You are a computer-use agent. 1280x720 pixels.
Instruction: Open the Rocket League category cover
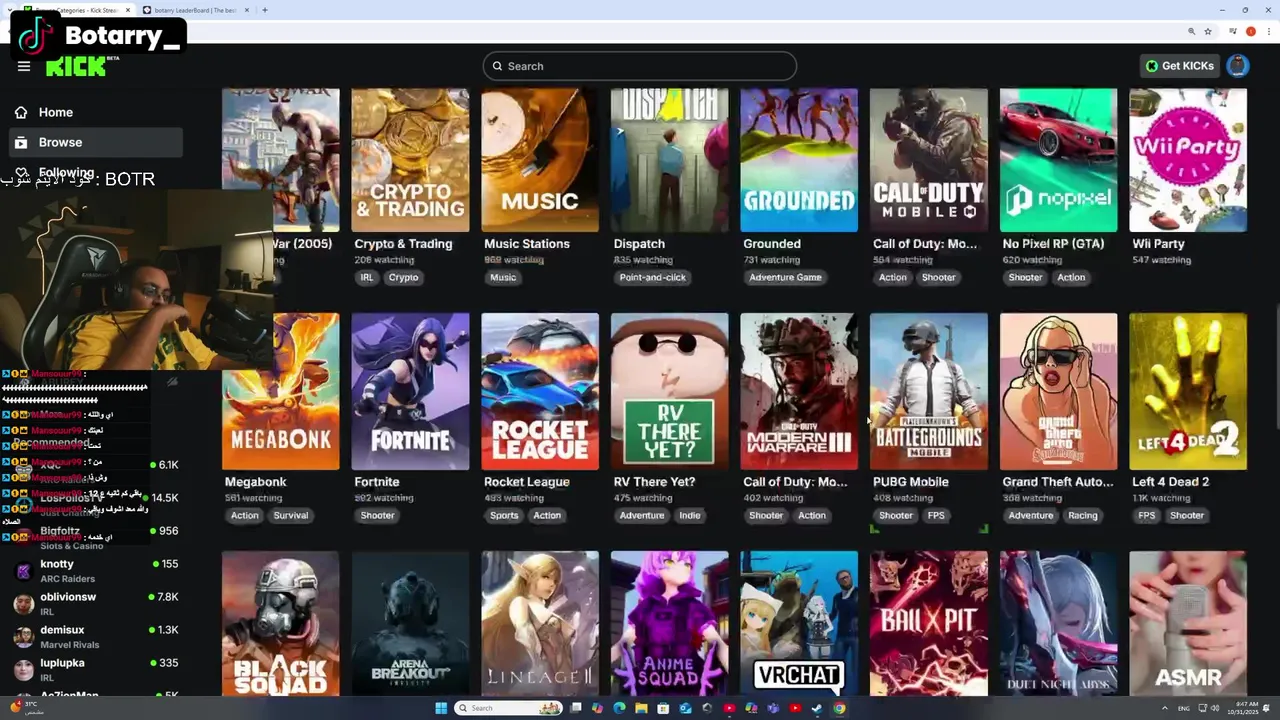tap(540, 391)
